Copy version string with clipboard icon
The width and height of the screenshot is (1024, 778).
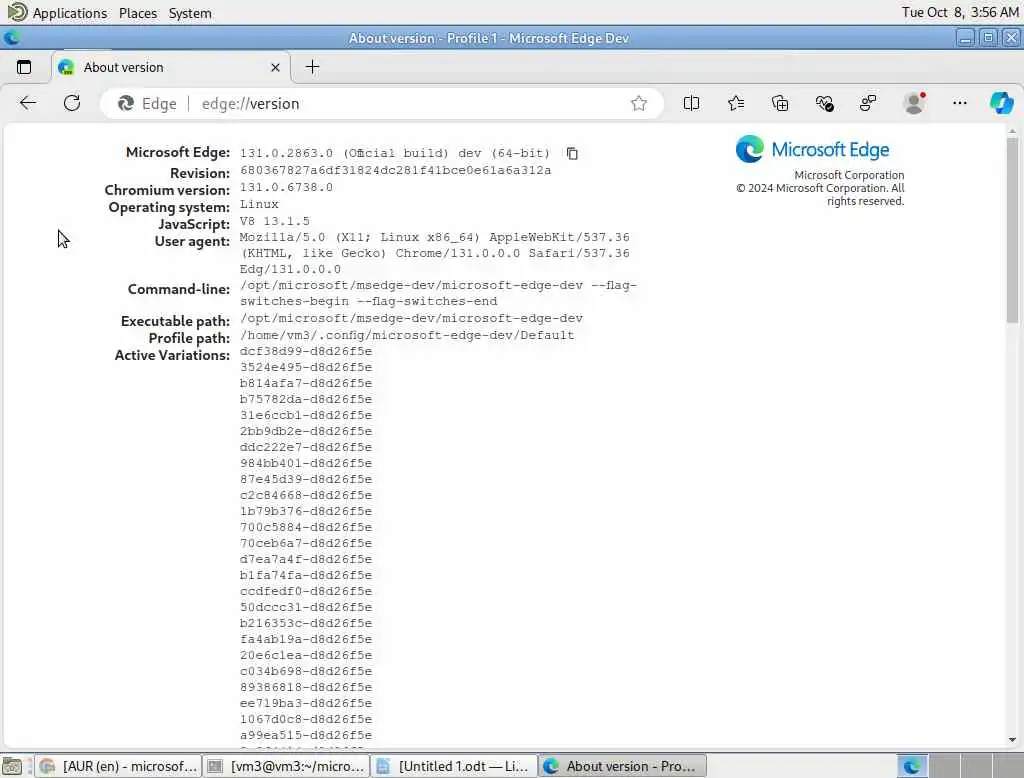[572, 154]
